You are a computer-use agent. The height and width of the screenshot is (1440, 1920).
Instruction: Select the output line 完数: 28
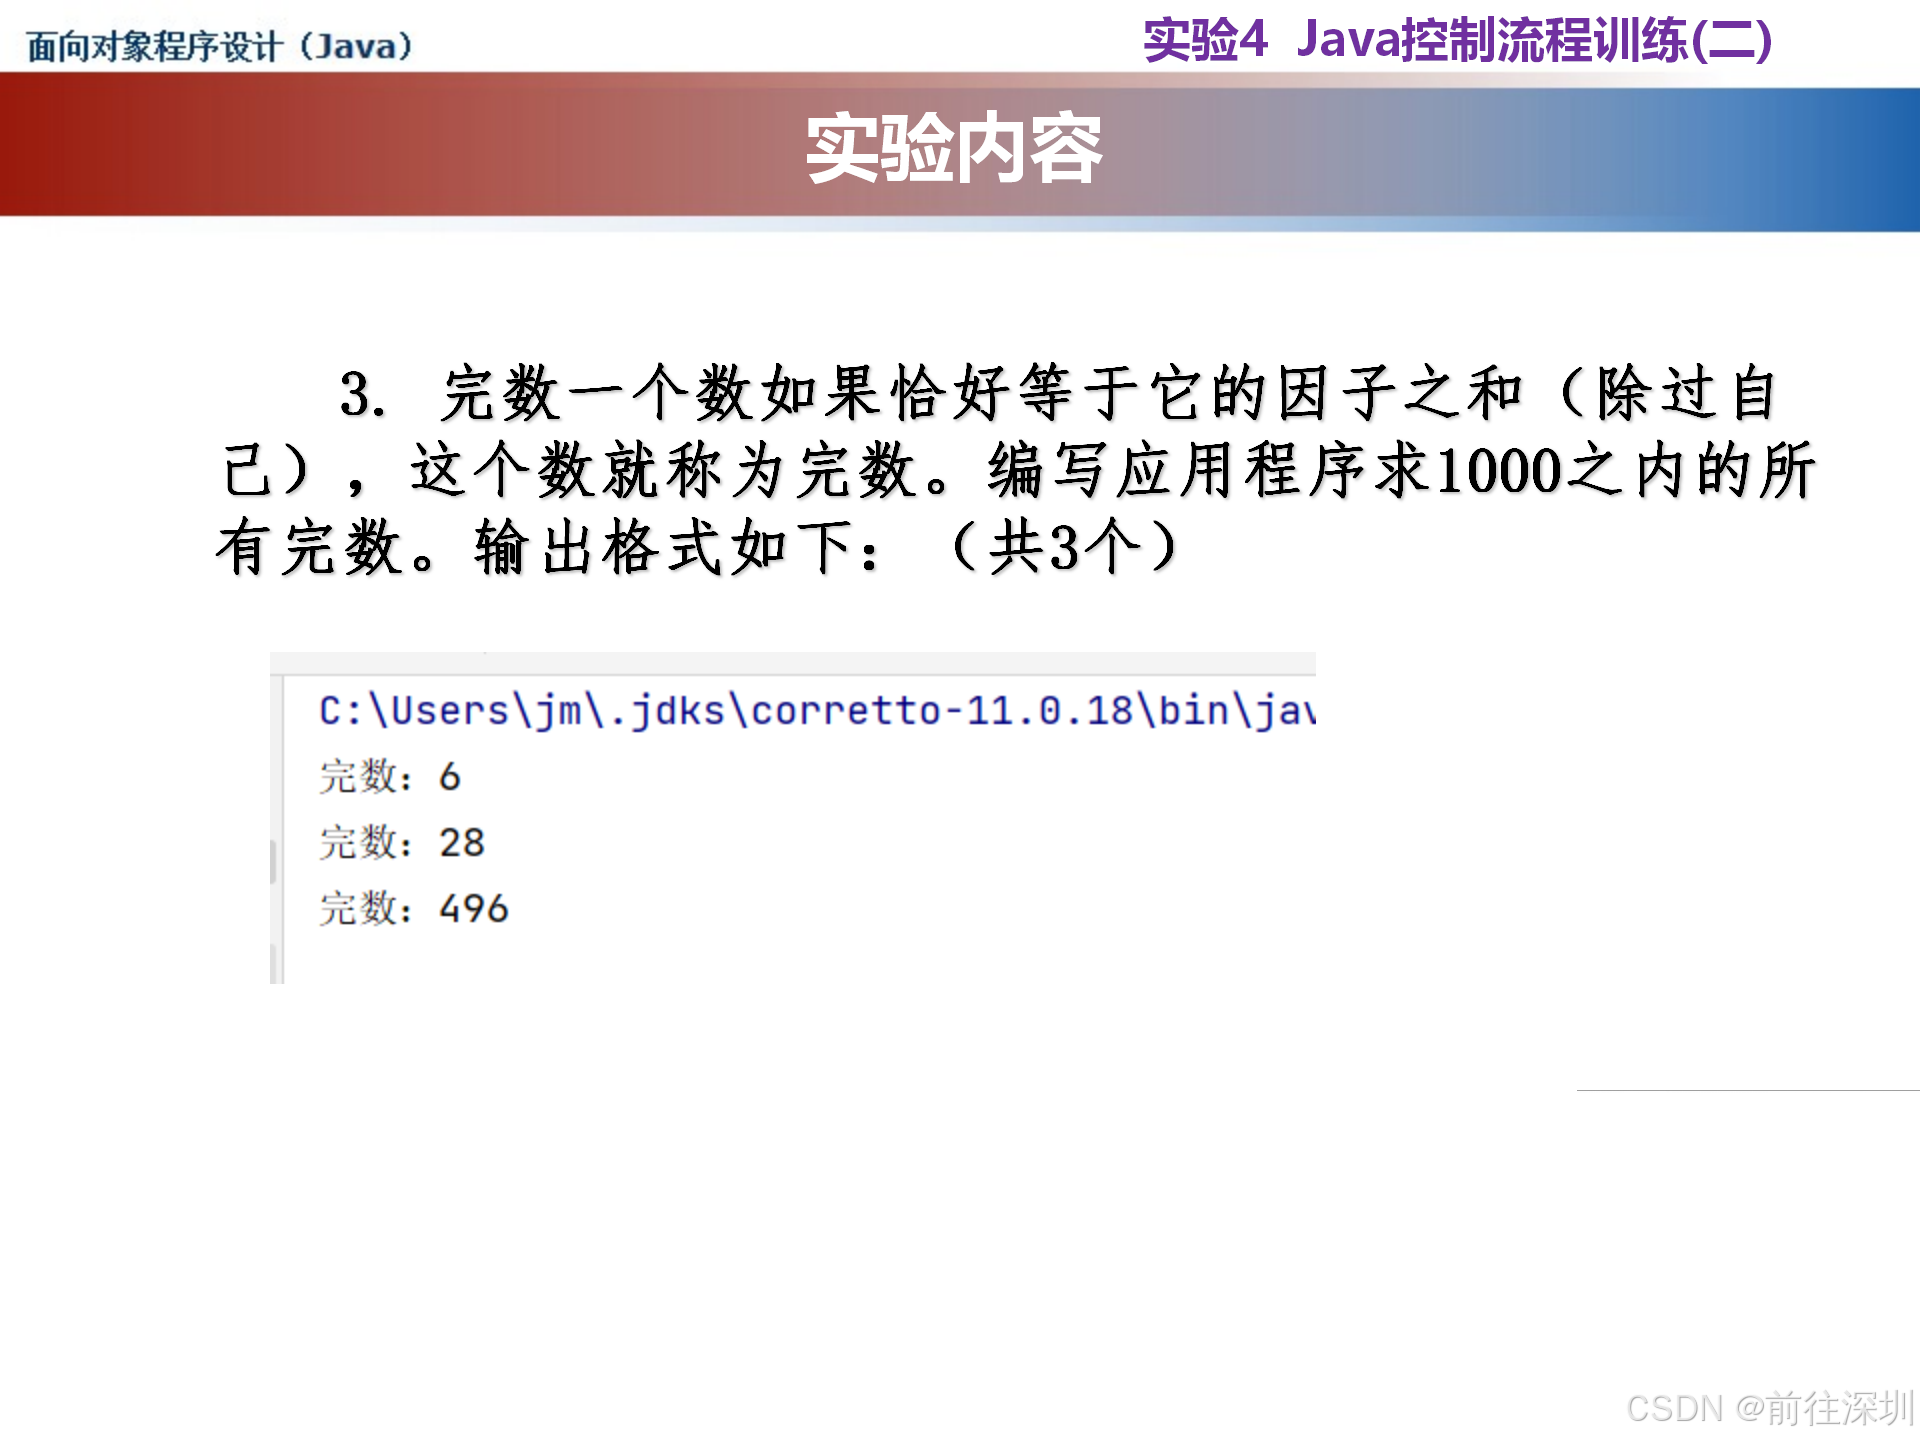coord(402,843)
